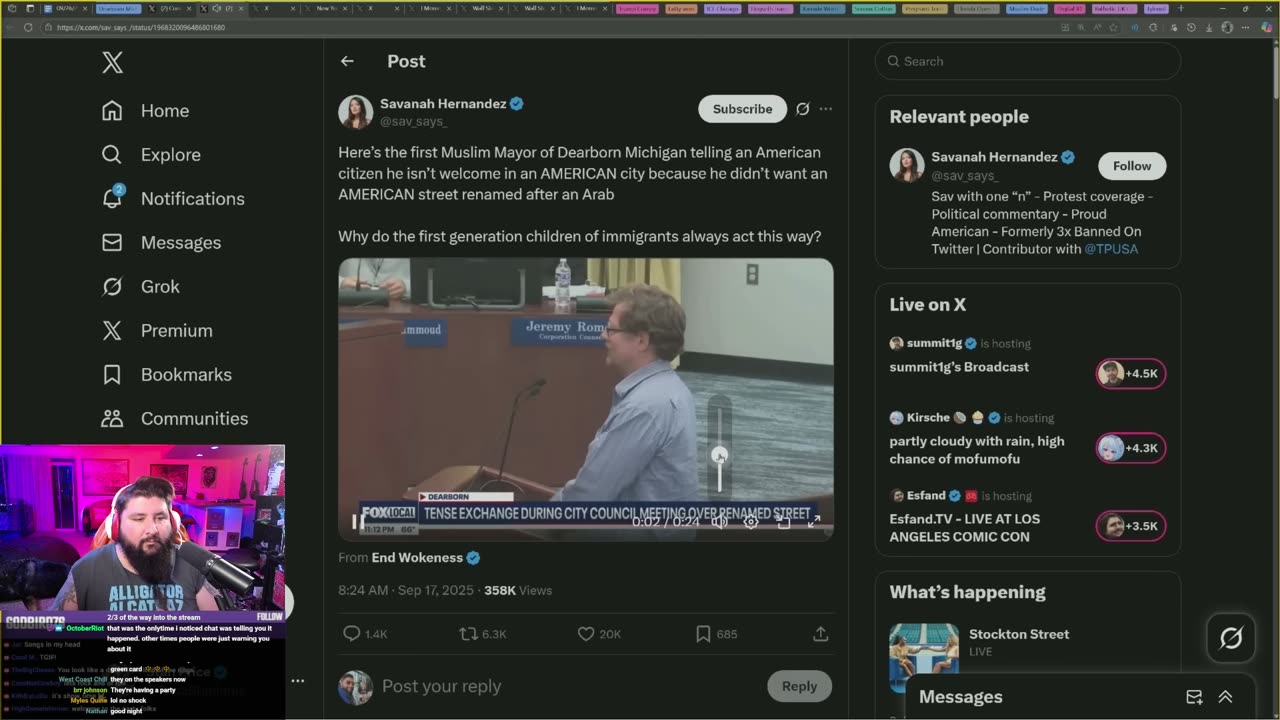Open the post's More options menu
The width and height of the screenshot is (1280, 720).
tap(825, 109)
